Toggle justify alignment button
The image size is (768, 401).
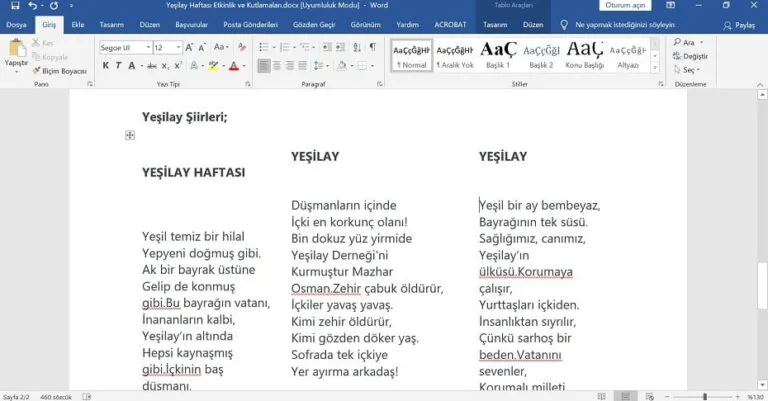click(x=303, y=66)
